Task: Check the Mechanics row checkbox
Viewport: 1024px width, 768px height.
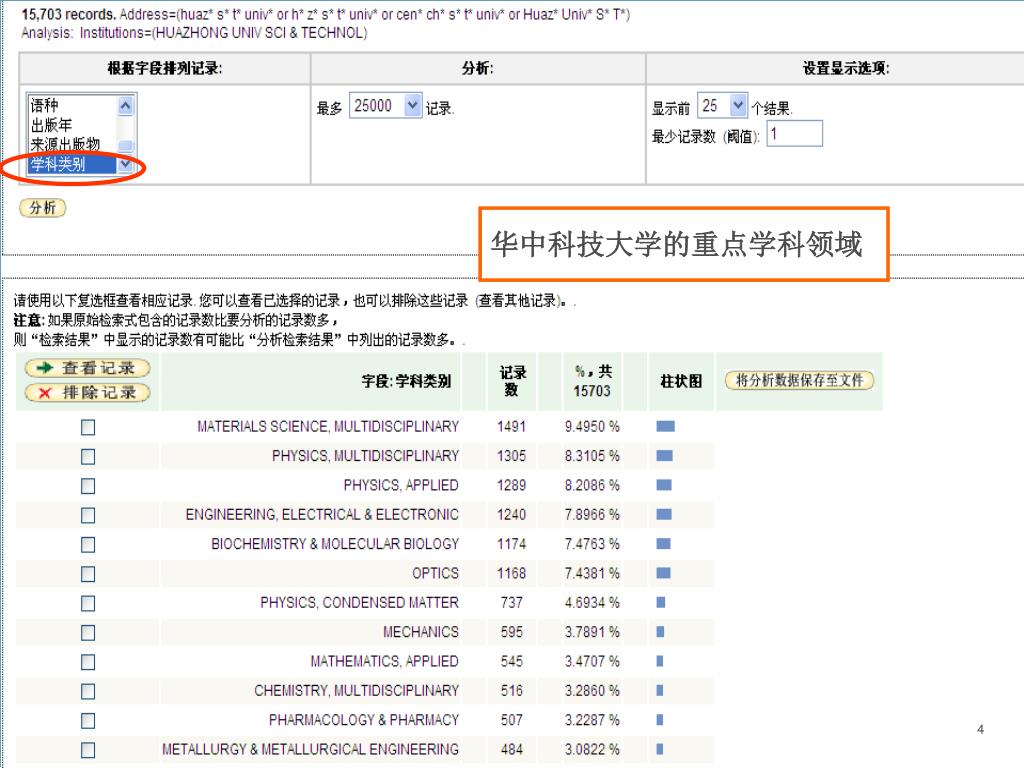Action: pyautogui.click(x=88, y=633)
